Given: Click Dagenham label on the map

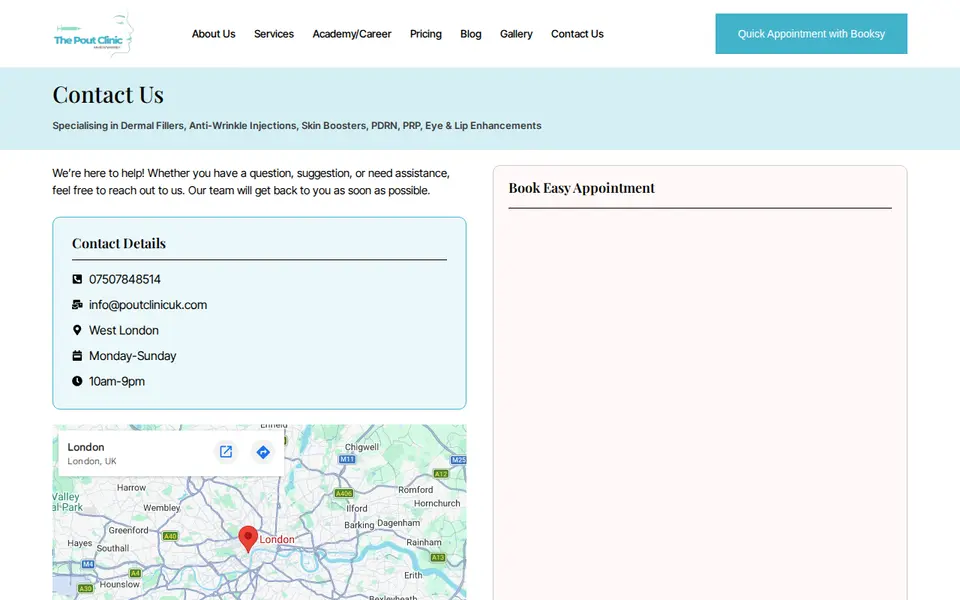Looking at the screenshot, I should click(x=399, y=523).
